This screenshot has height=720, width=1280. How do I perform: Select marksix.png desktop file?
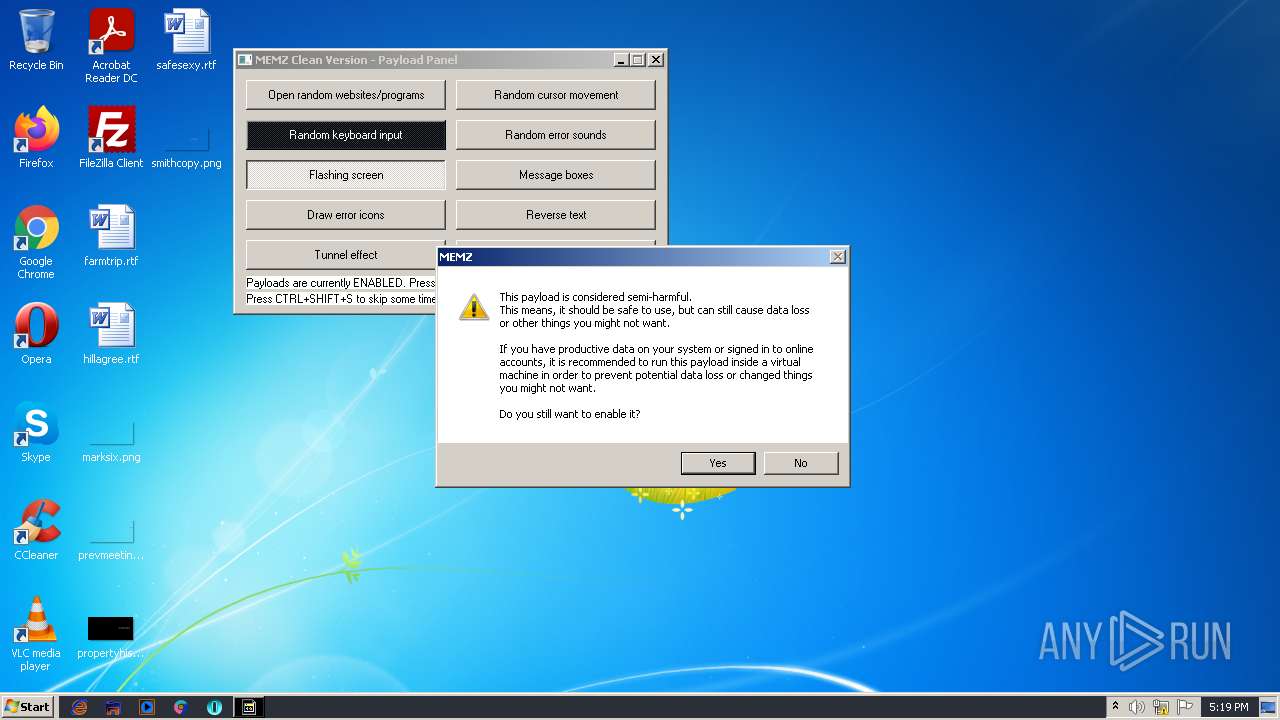click(111, 442)
